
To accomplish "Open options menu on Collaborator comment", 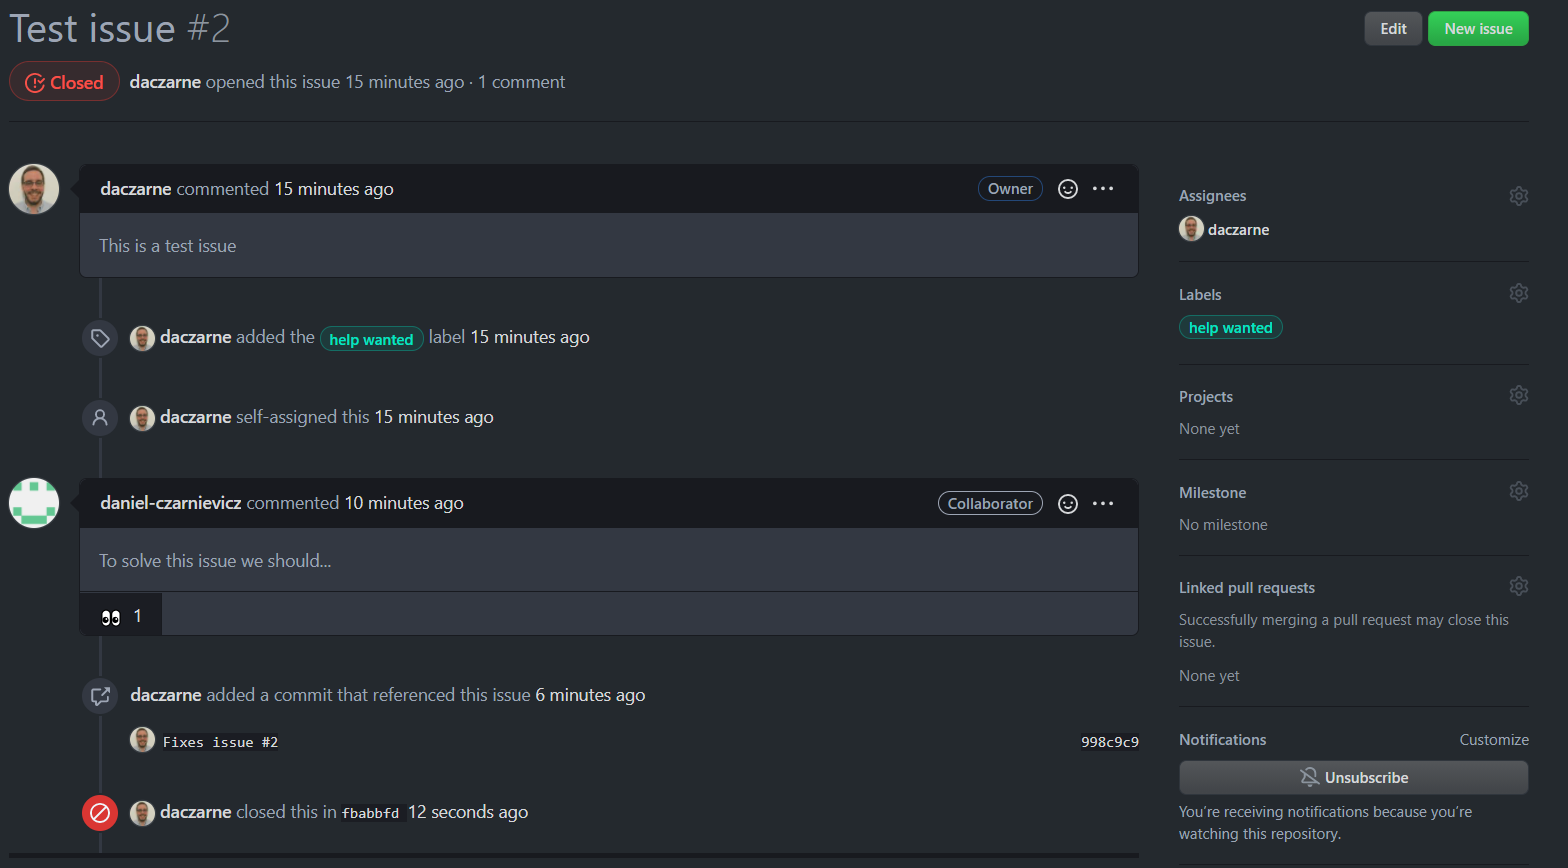I will pos(1103,504).
